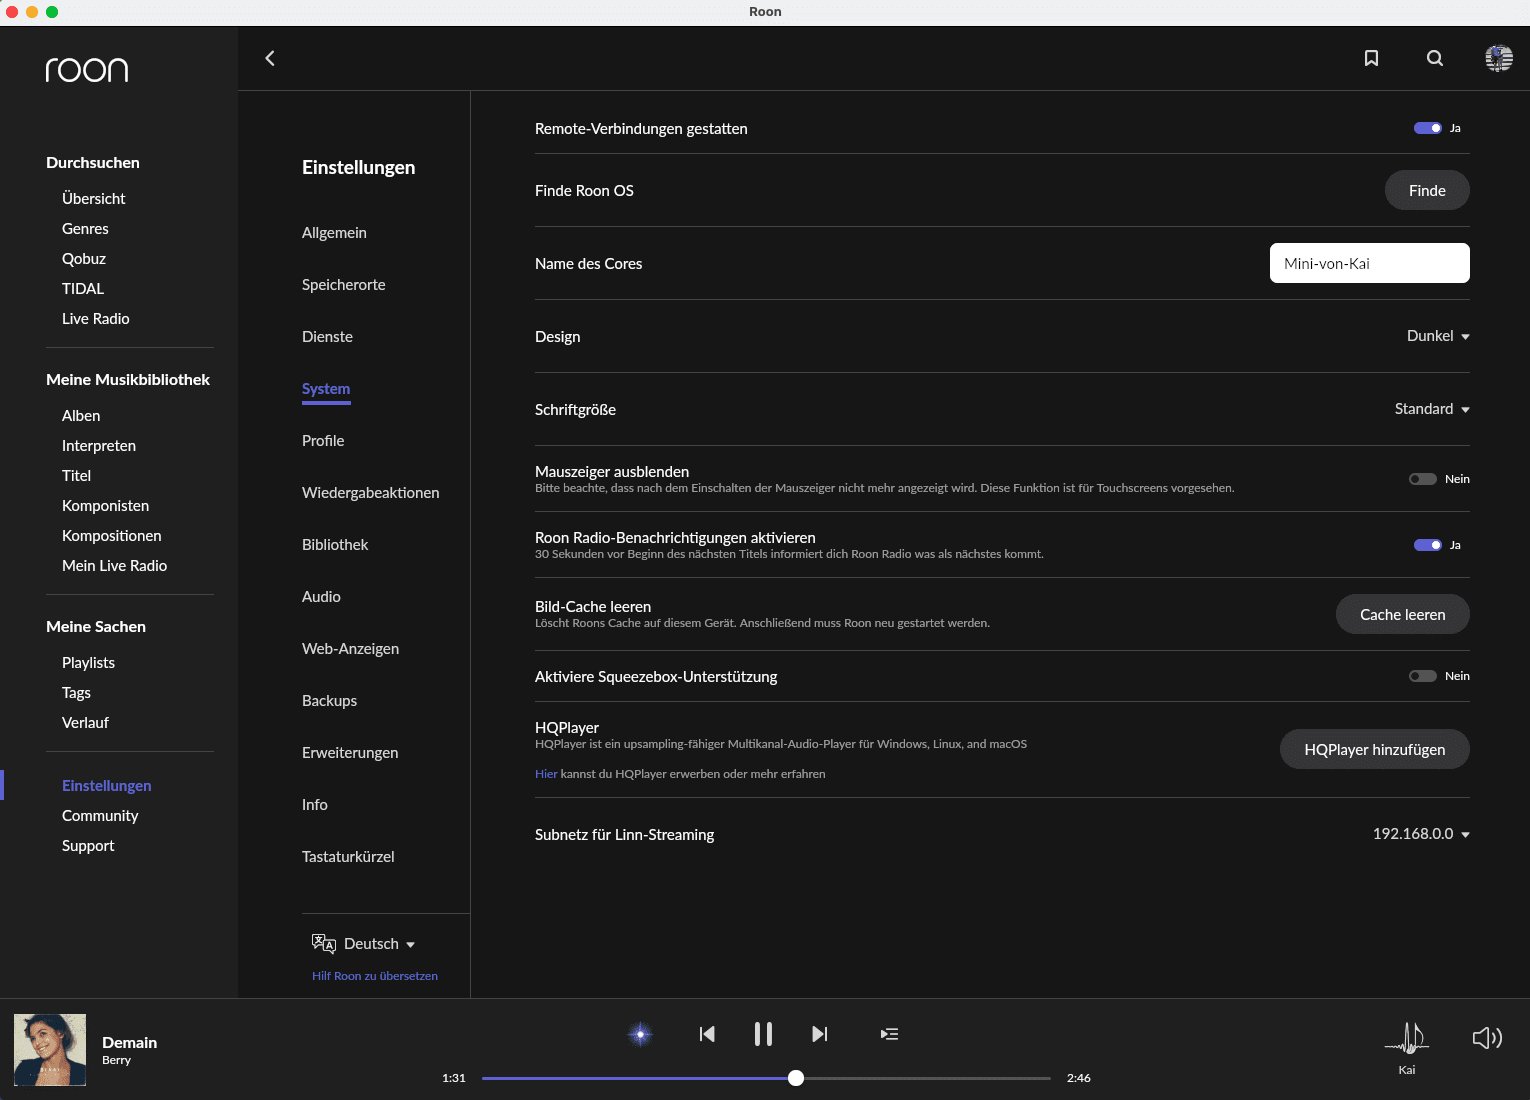
Task: Click the Berry artist name
Action: click(116, 1060)
